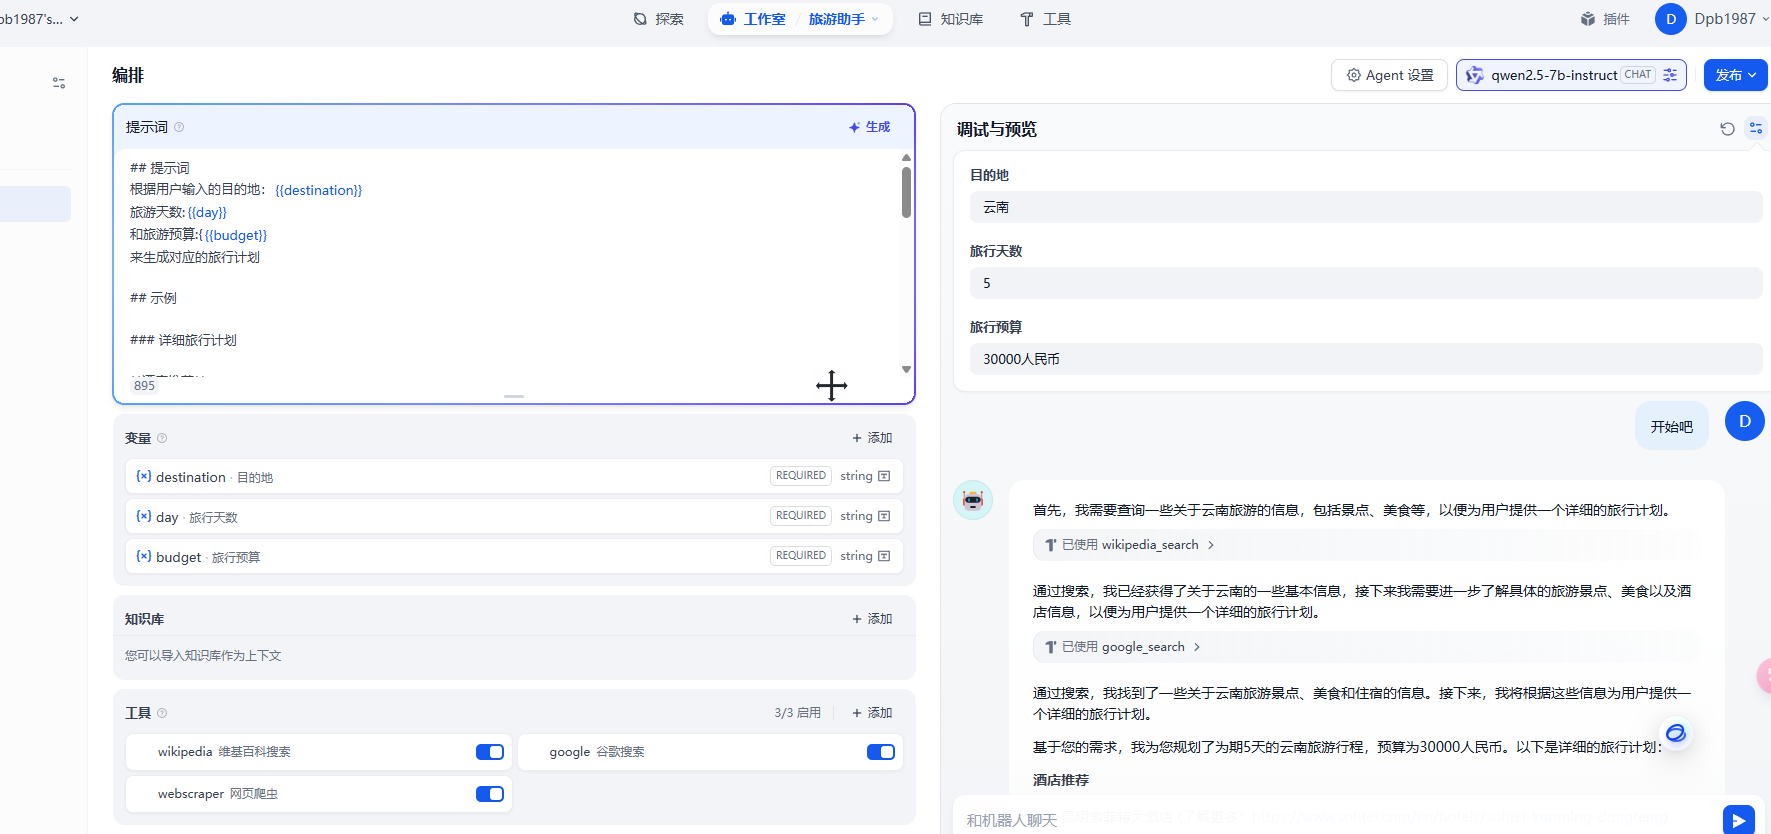Image resolution: width=1771 pixels, height=834 pixels.
Task: Click the Agent 设置 button
Action: click(x=1389, y=75)
